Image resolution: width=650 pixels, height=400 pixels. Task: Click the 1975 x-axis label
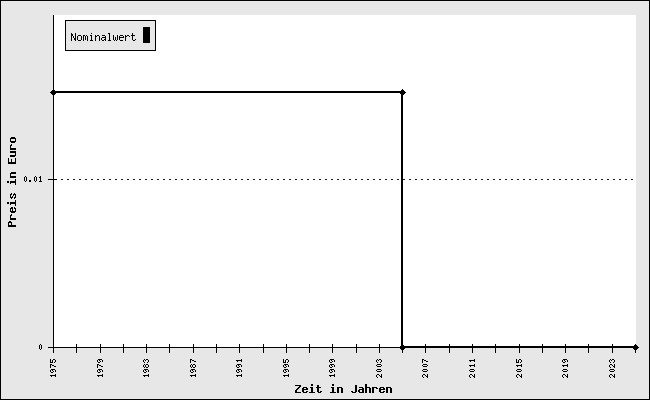(x=53, y=368)
